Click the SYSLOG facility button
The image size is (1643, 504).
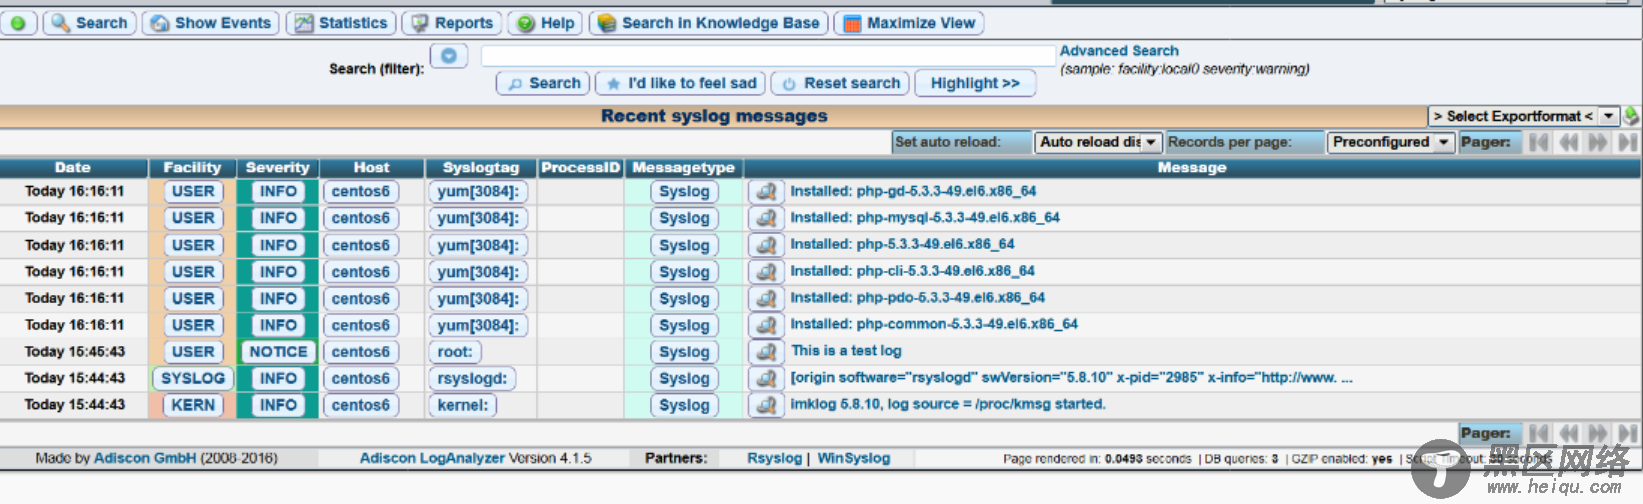(x=193, y=379)
